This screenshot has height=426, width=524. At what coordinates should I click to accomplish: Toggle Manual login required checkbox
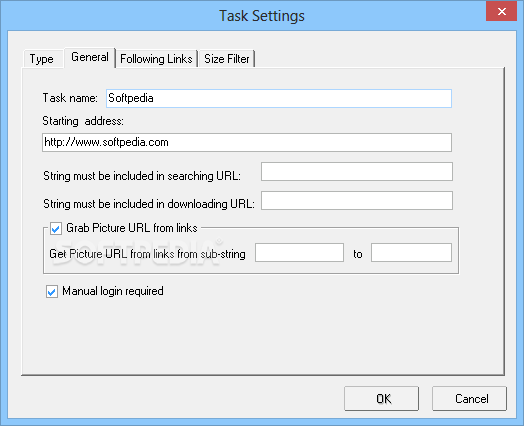click(52, 291)
